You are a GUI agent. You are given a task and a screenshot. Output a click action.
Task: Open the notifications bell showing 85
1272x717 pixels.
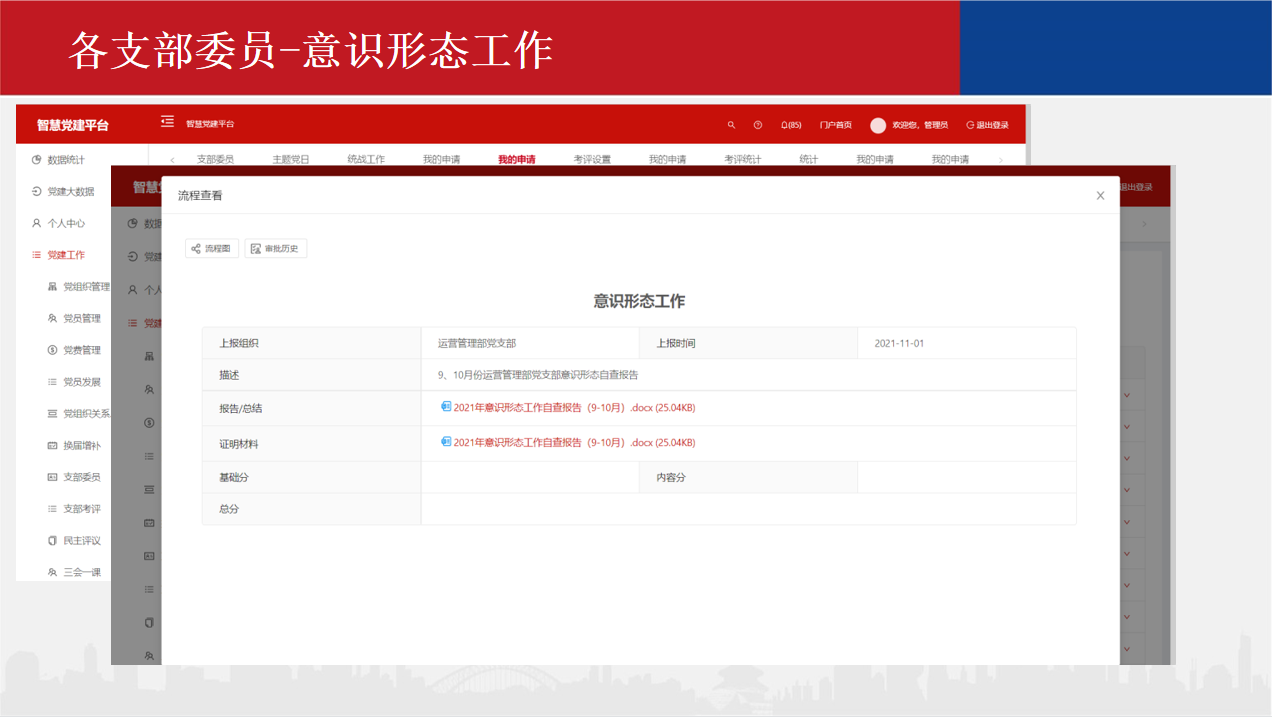(791, 125)
